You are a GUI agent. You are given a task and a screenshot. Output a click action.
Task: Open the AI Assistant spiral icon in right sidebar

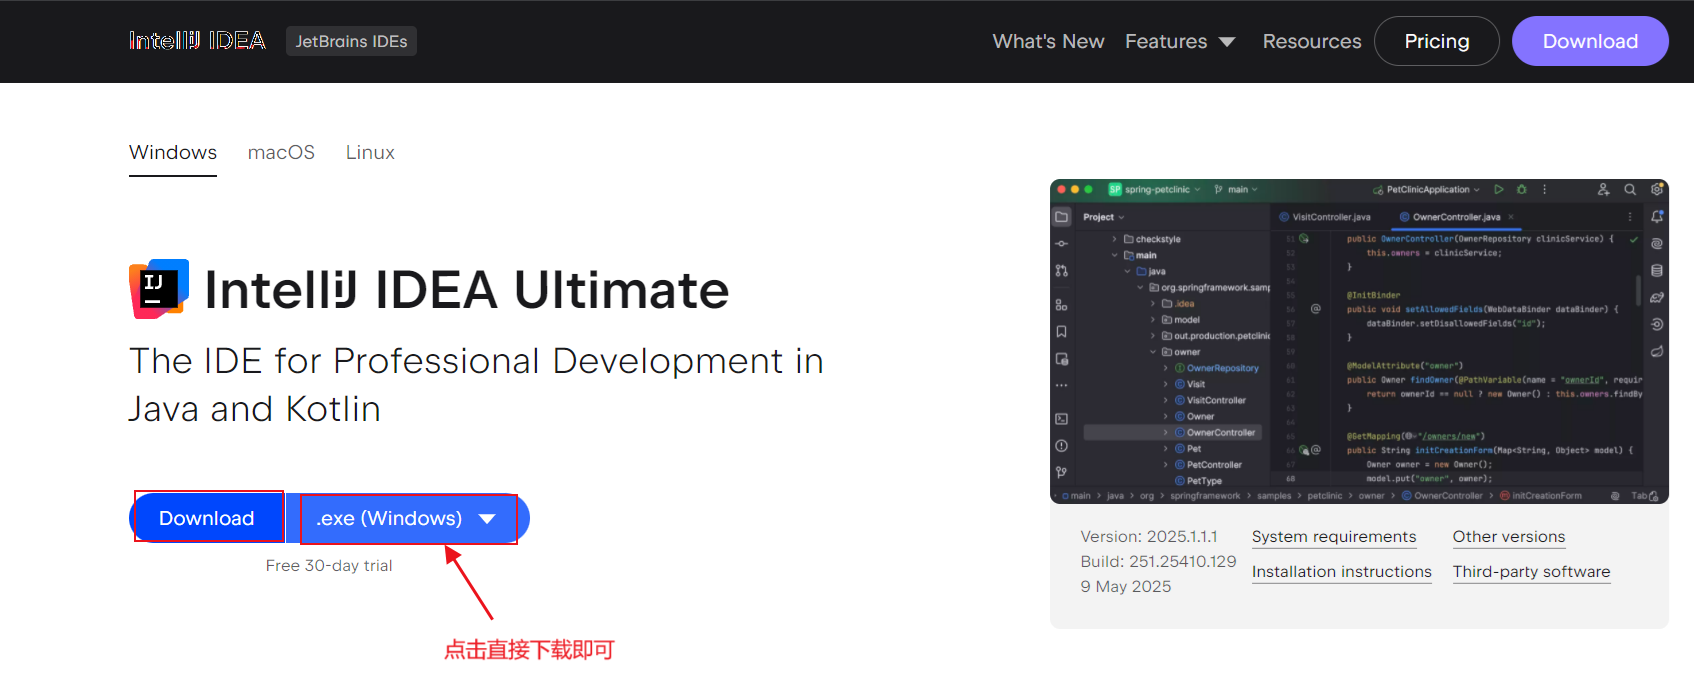(1657, 244)
